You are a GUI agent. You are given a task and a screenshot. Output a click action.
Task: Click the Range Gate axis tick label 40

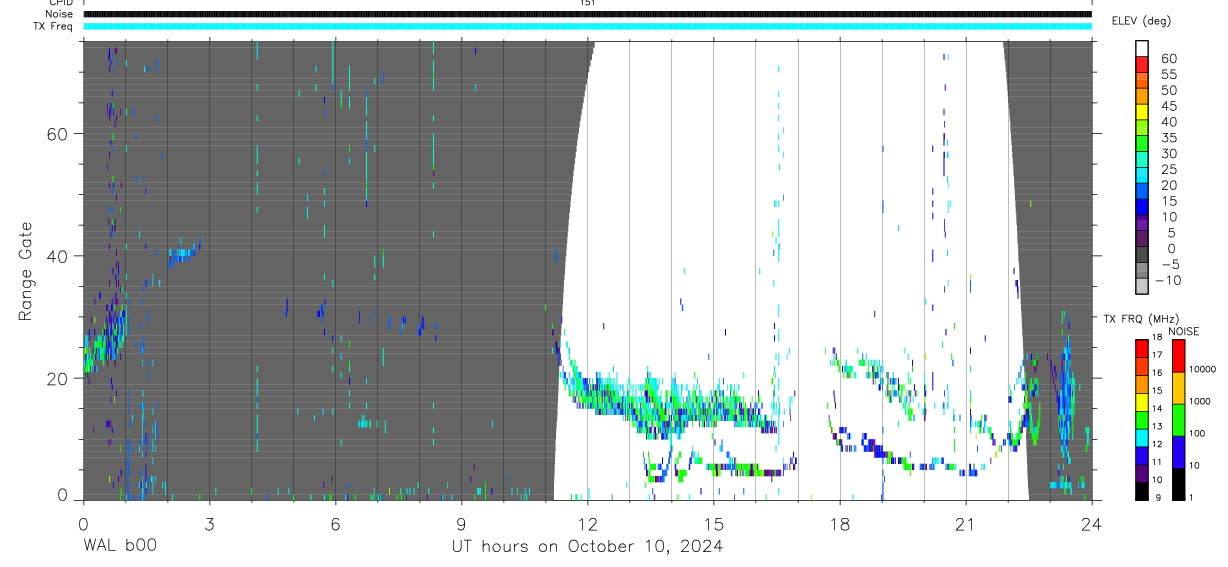pyautogui.click(x=58, y=256)
